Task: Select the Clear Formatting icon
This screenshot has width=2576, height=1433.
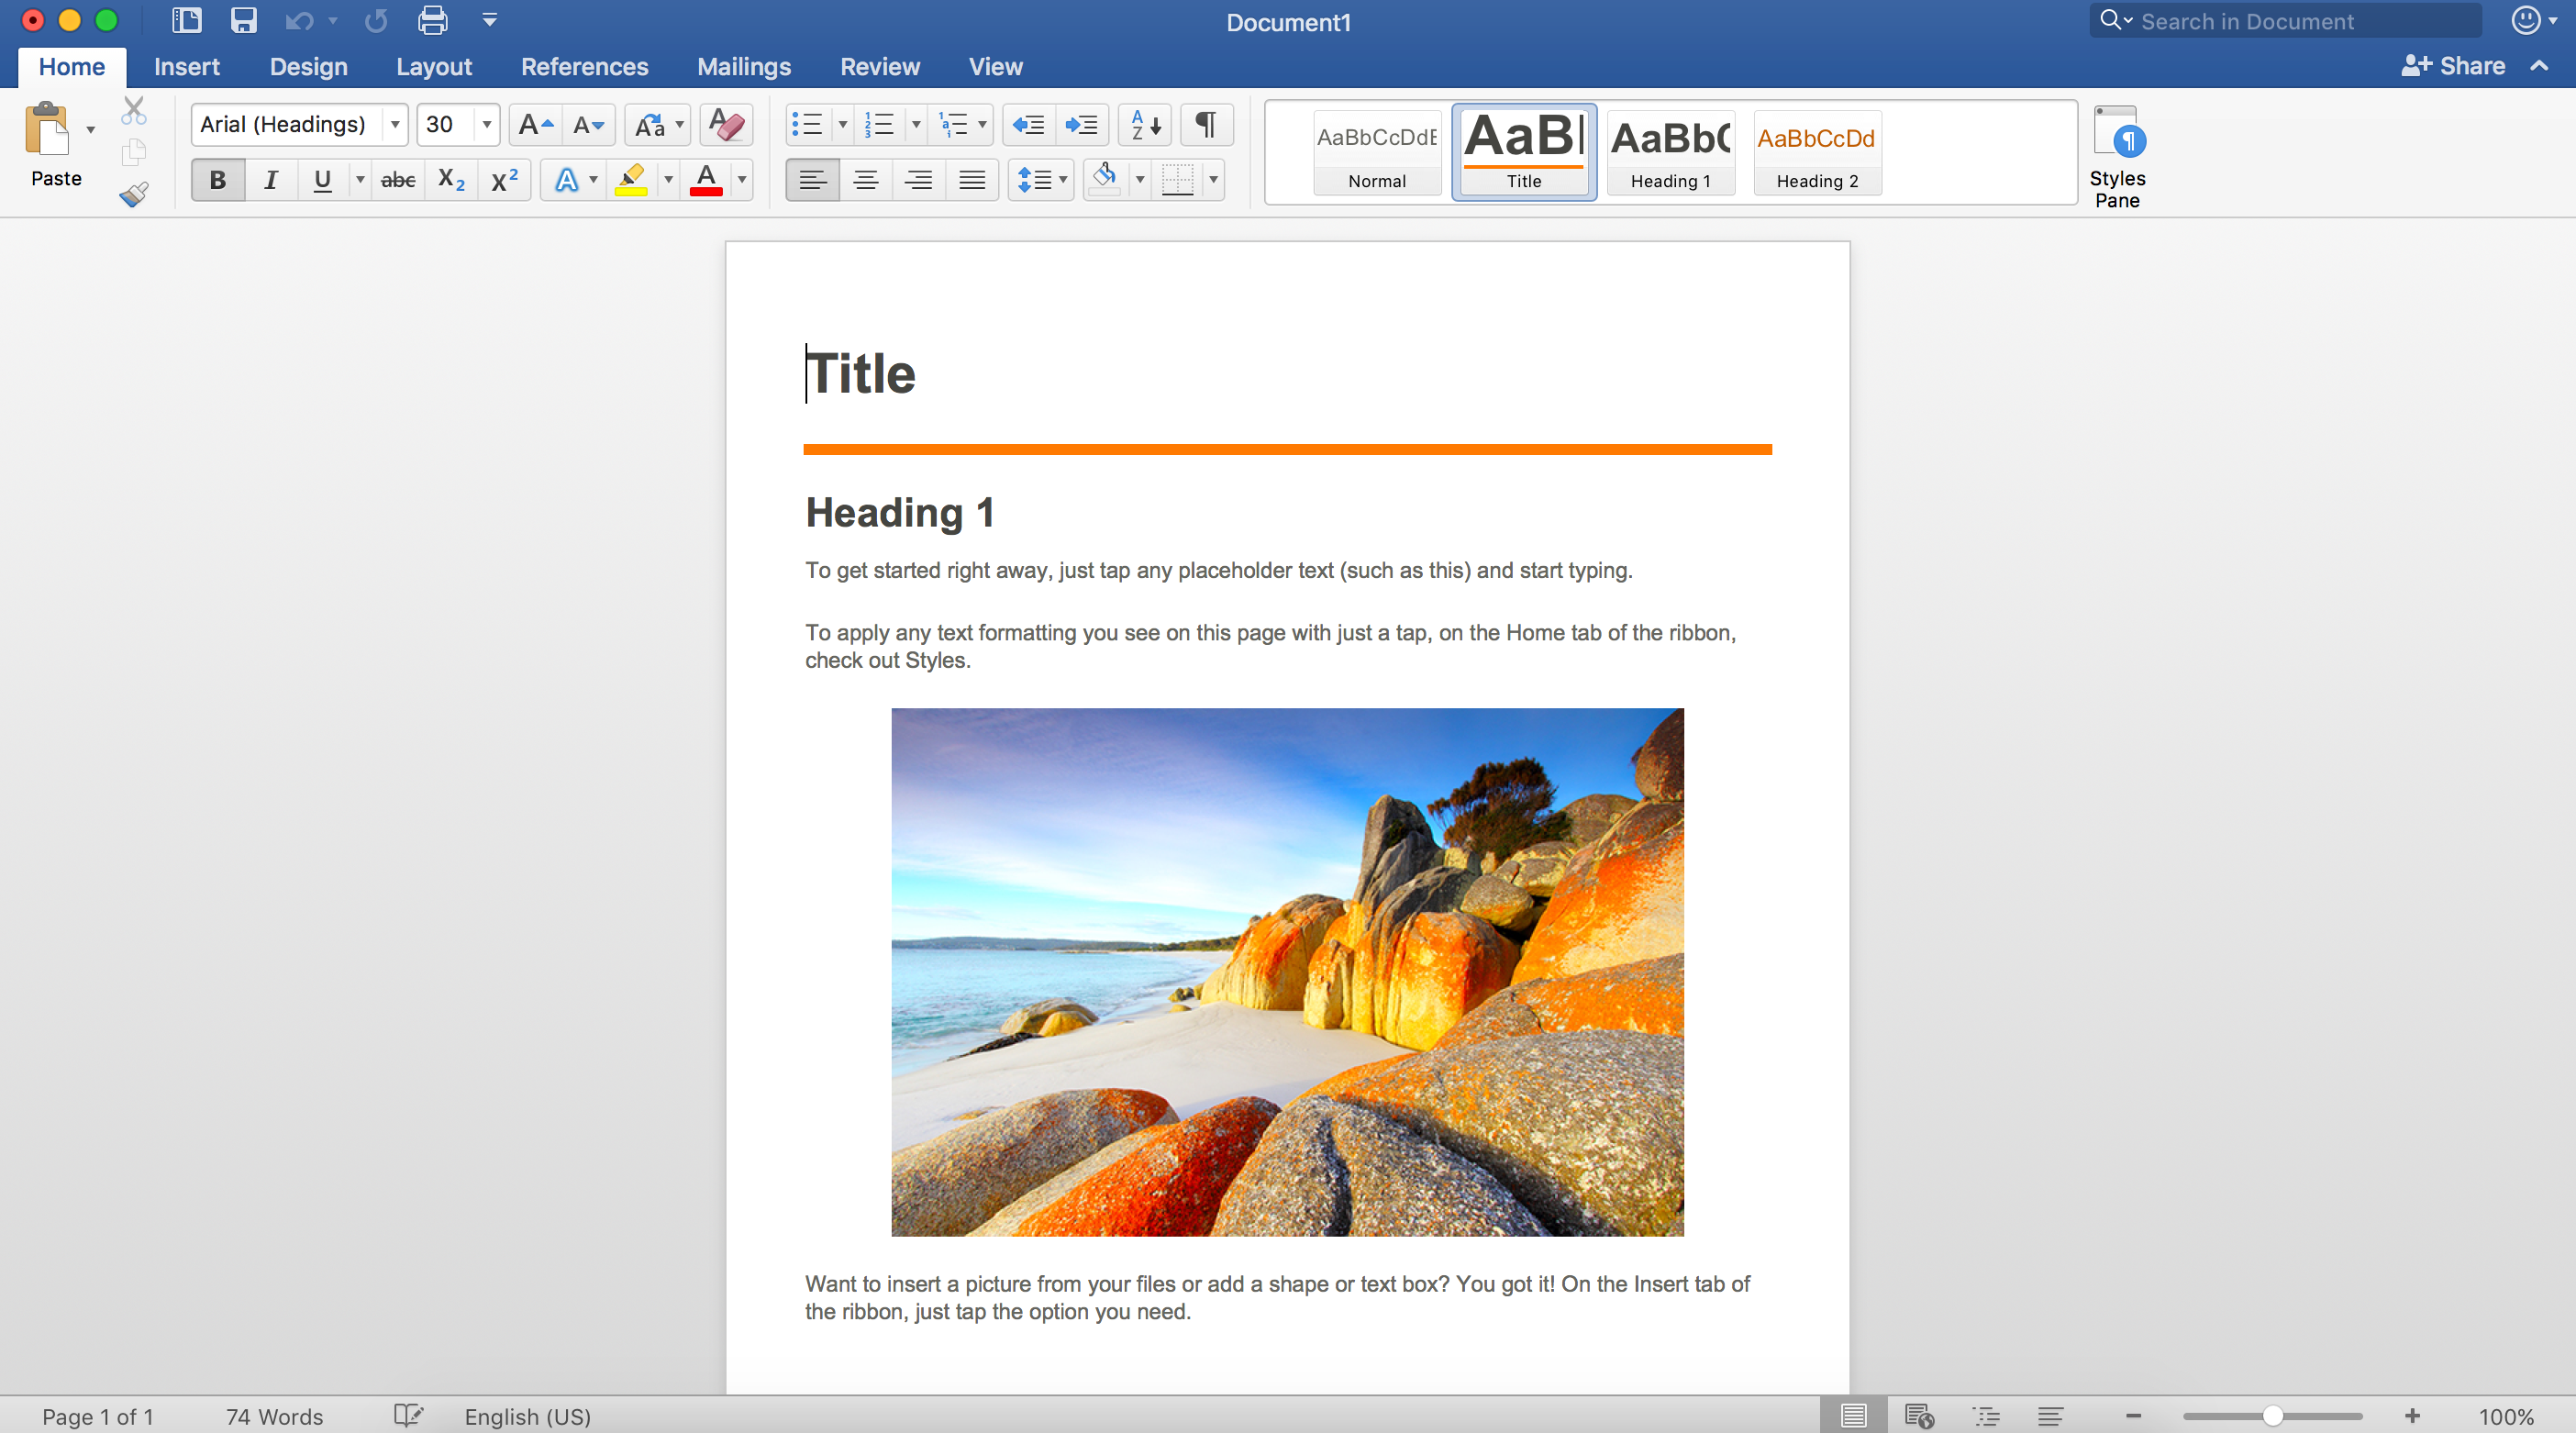Action: 726,124
